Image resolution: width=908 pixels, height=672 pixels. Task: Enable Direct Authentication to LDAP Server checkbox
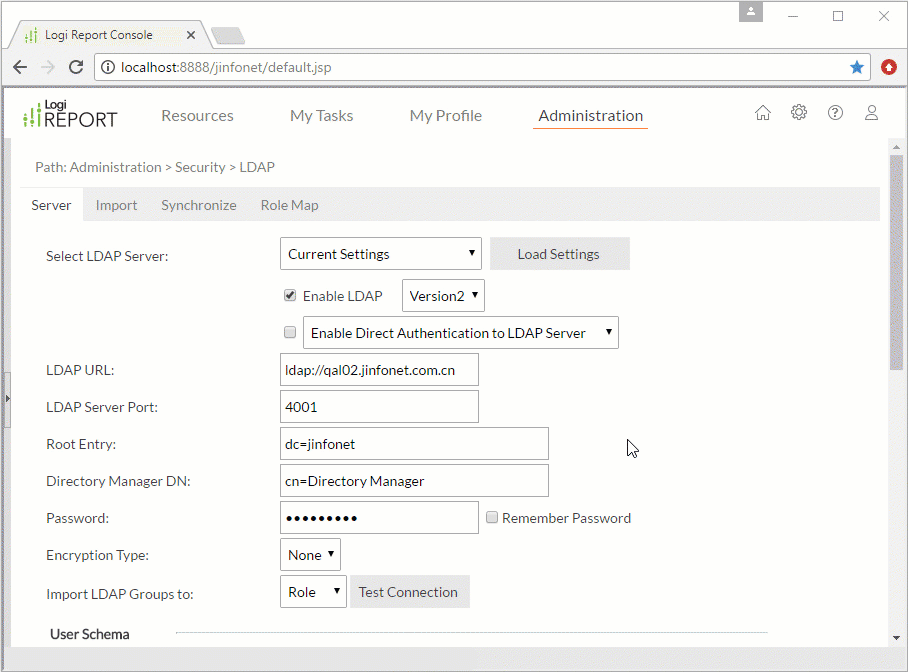coord(290,332)
